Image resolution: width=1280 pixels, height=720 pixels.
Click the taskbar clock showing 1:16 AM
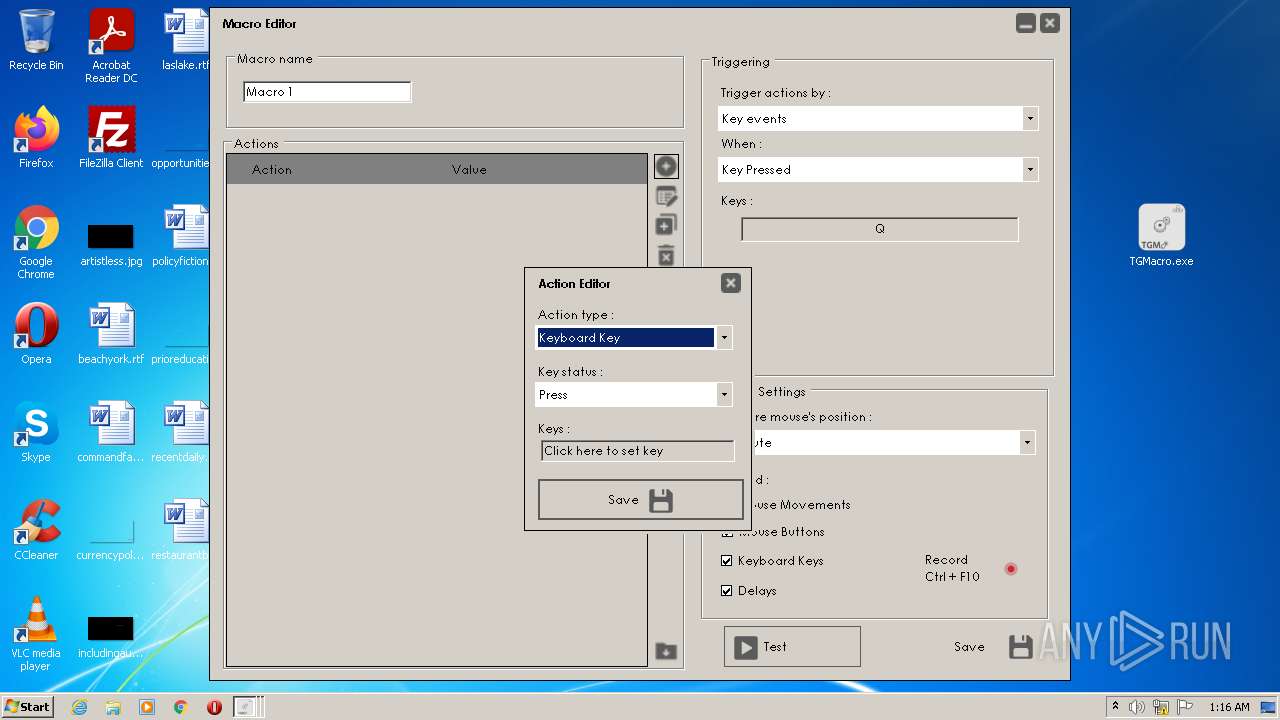pos(1229,707)
